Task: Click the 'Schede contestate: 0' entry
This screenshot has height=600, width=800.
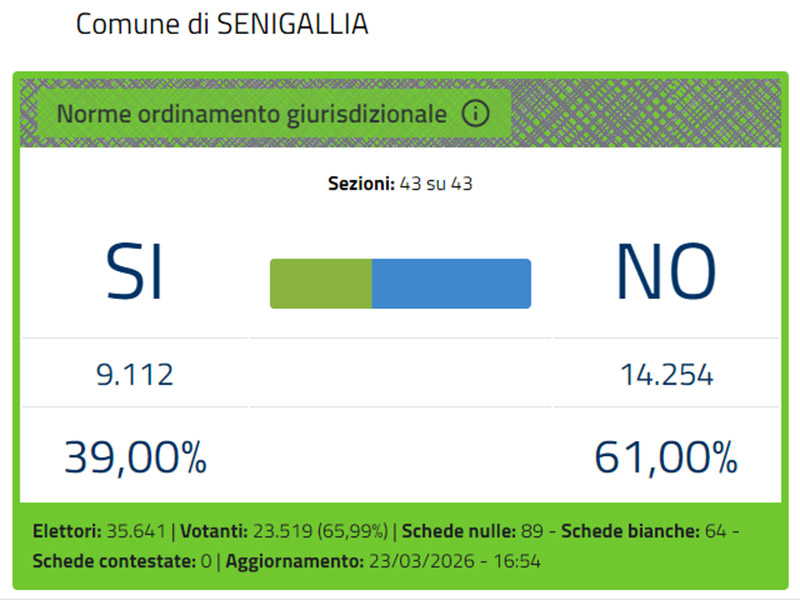Action: point(122,561)
